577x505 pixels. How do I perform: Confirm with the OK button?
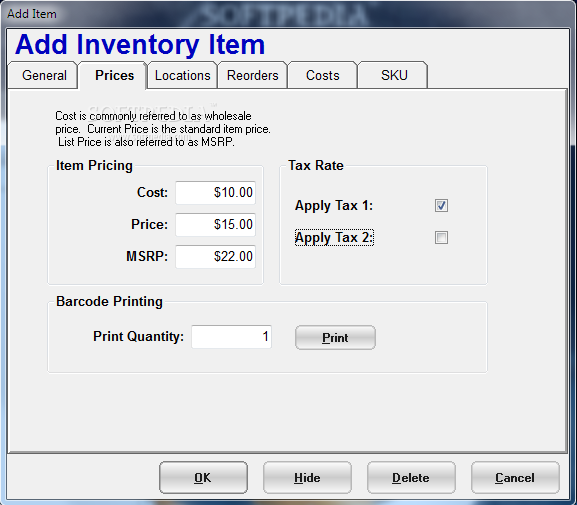pyautogui.click(x=203, y=477)
